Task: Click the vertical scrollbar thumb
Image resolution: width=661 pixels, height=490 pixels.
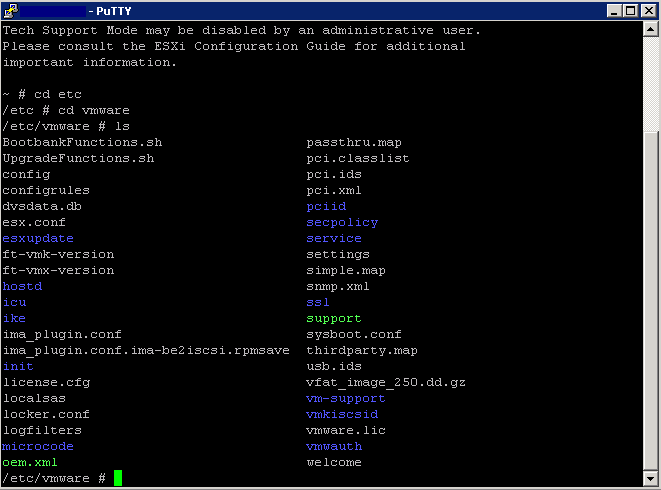Action: coord(650,301)
